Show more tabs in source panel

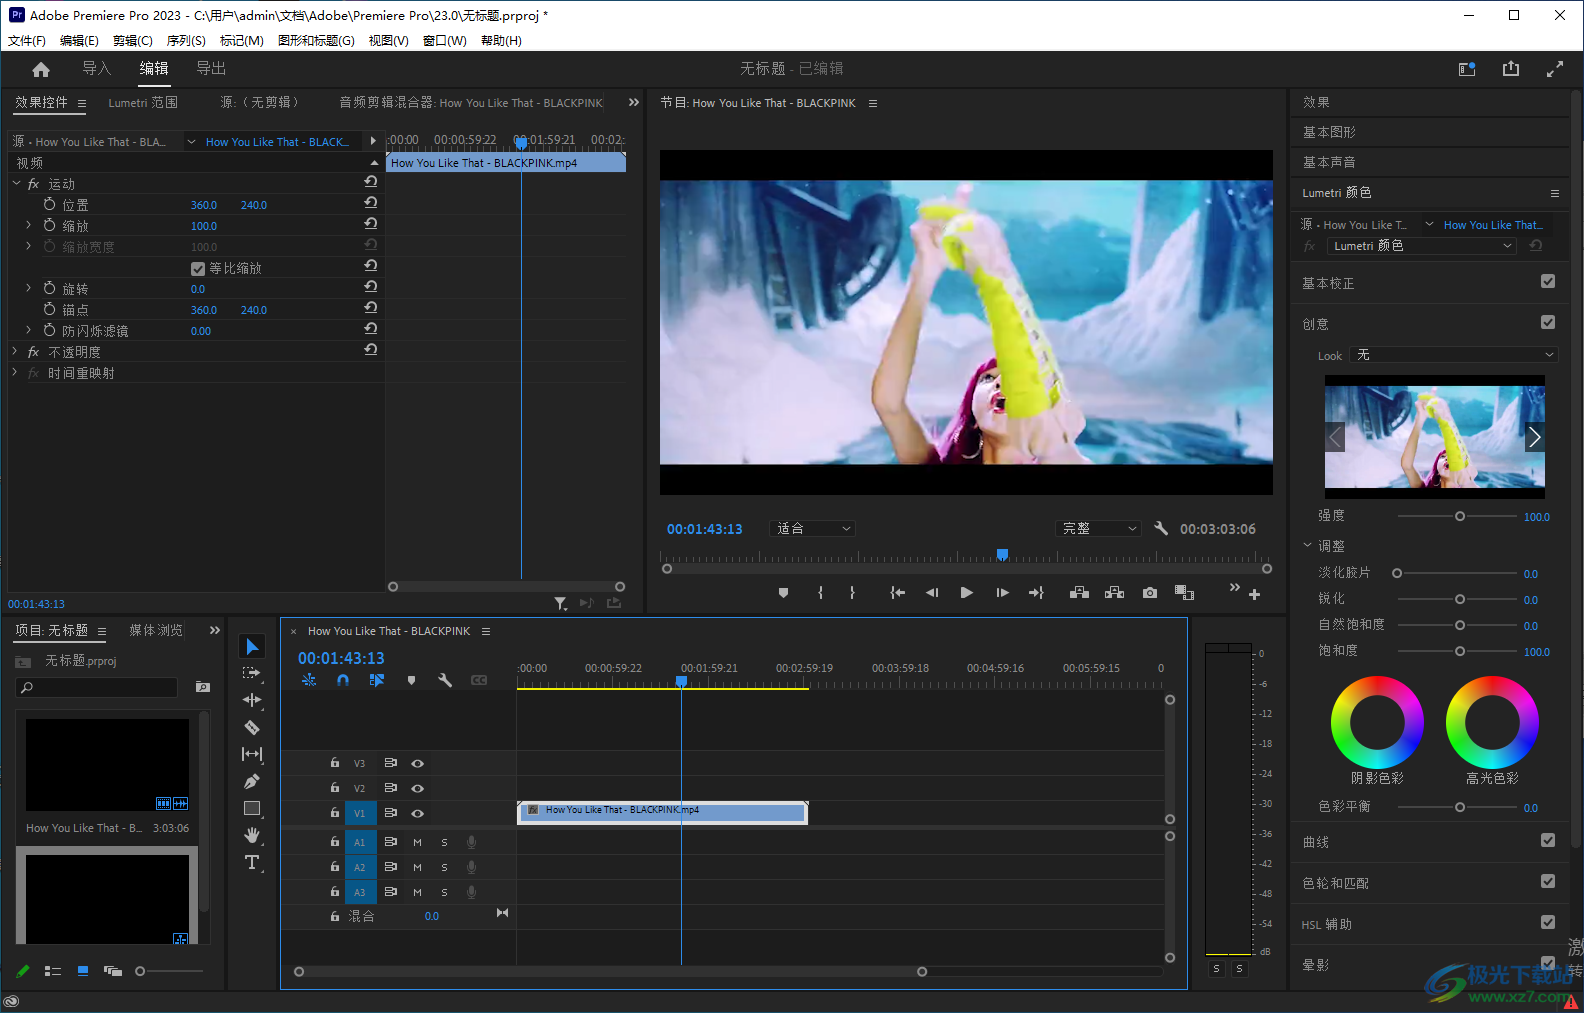point(633,102)
